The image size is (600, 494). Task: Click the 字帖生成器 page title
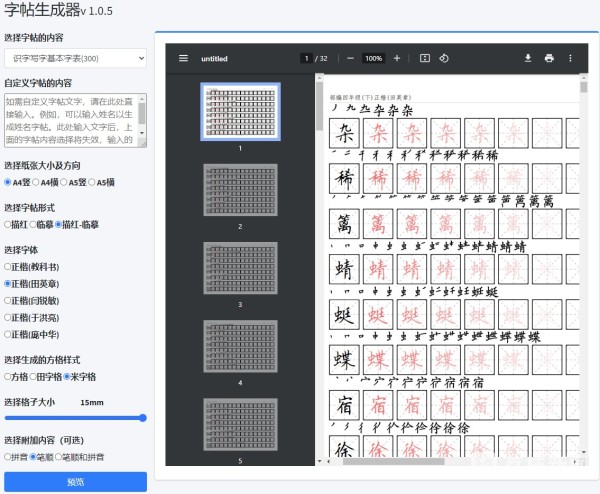[x=42, y=10]
